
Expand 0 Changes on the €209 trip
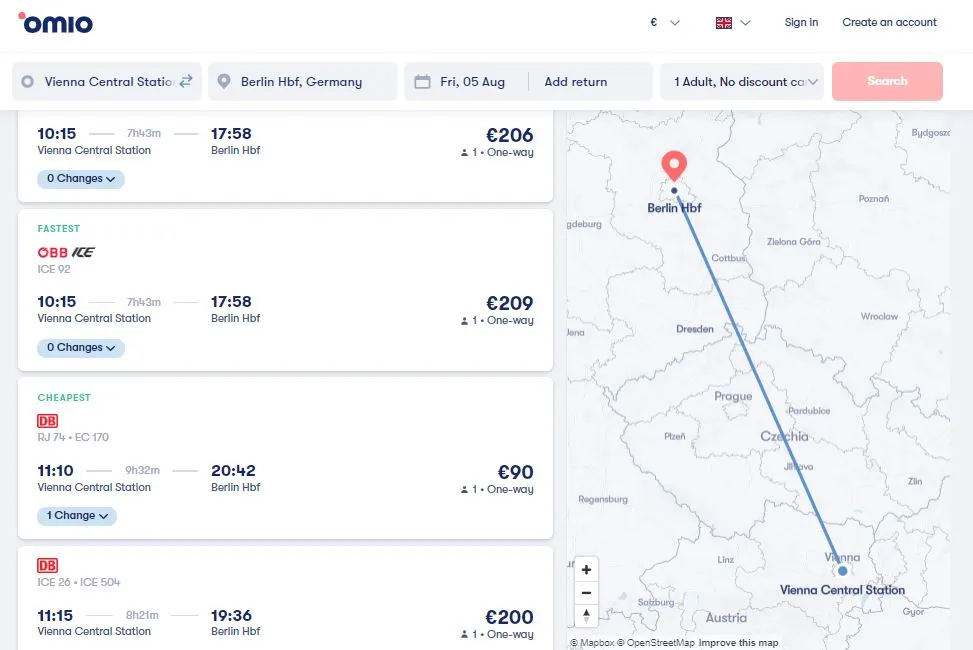coord(81,348)
